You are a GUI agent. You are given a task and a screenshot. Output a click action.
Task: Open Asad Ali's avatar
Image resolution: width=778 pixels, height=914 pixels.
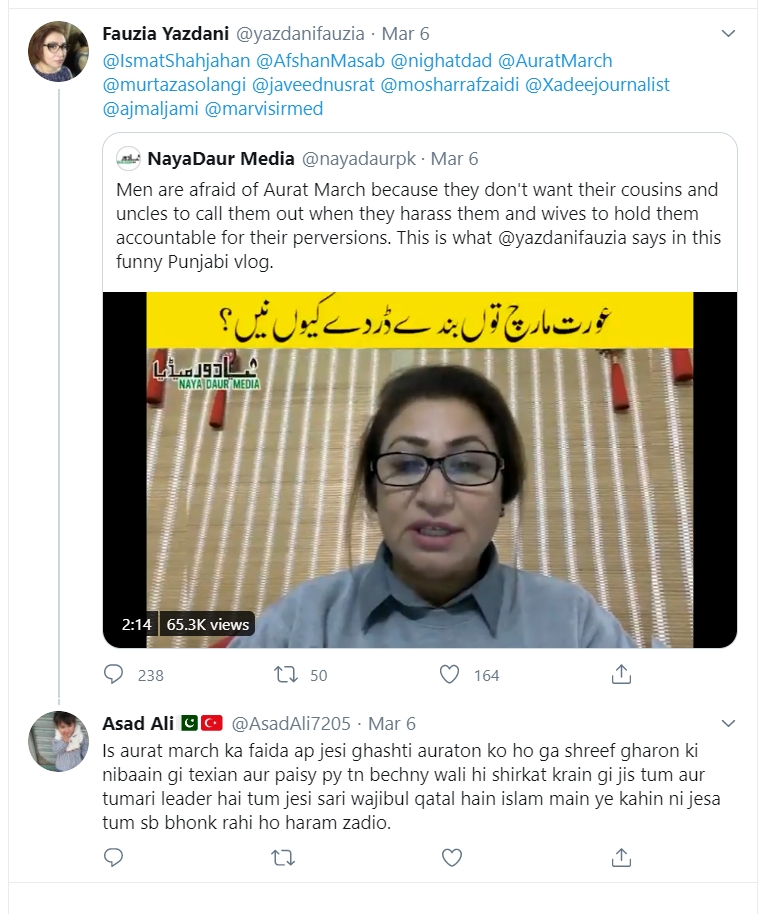point(58,741)
